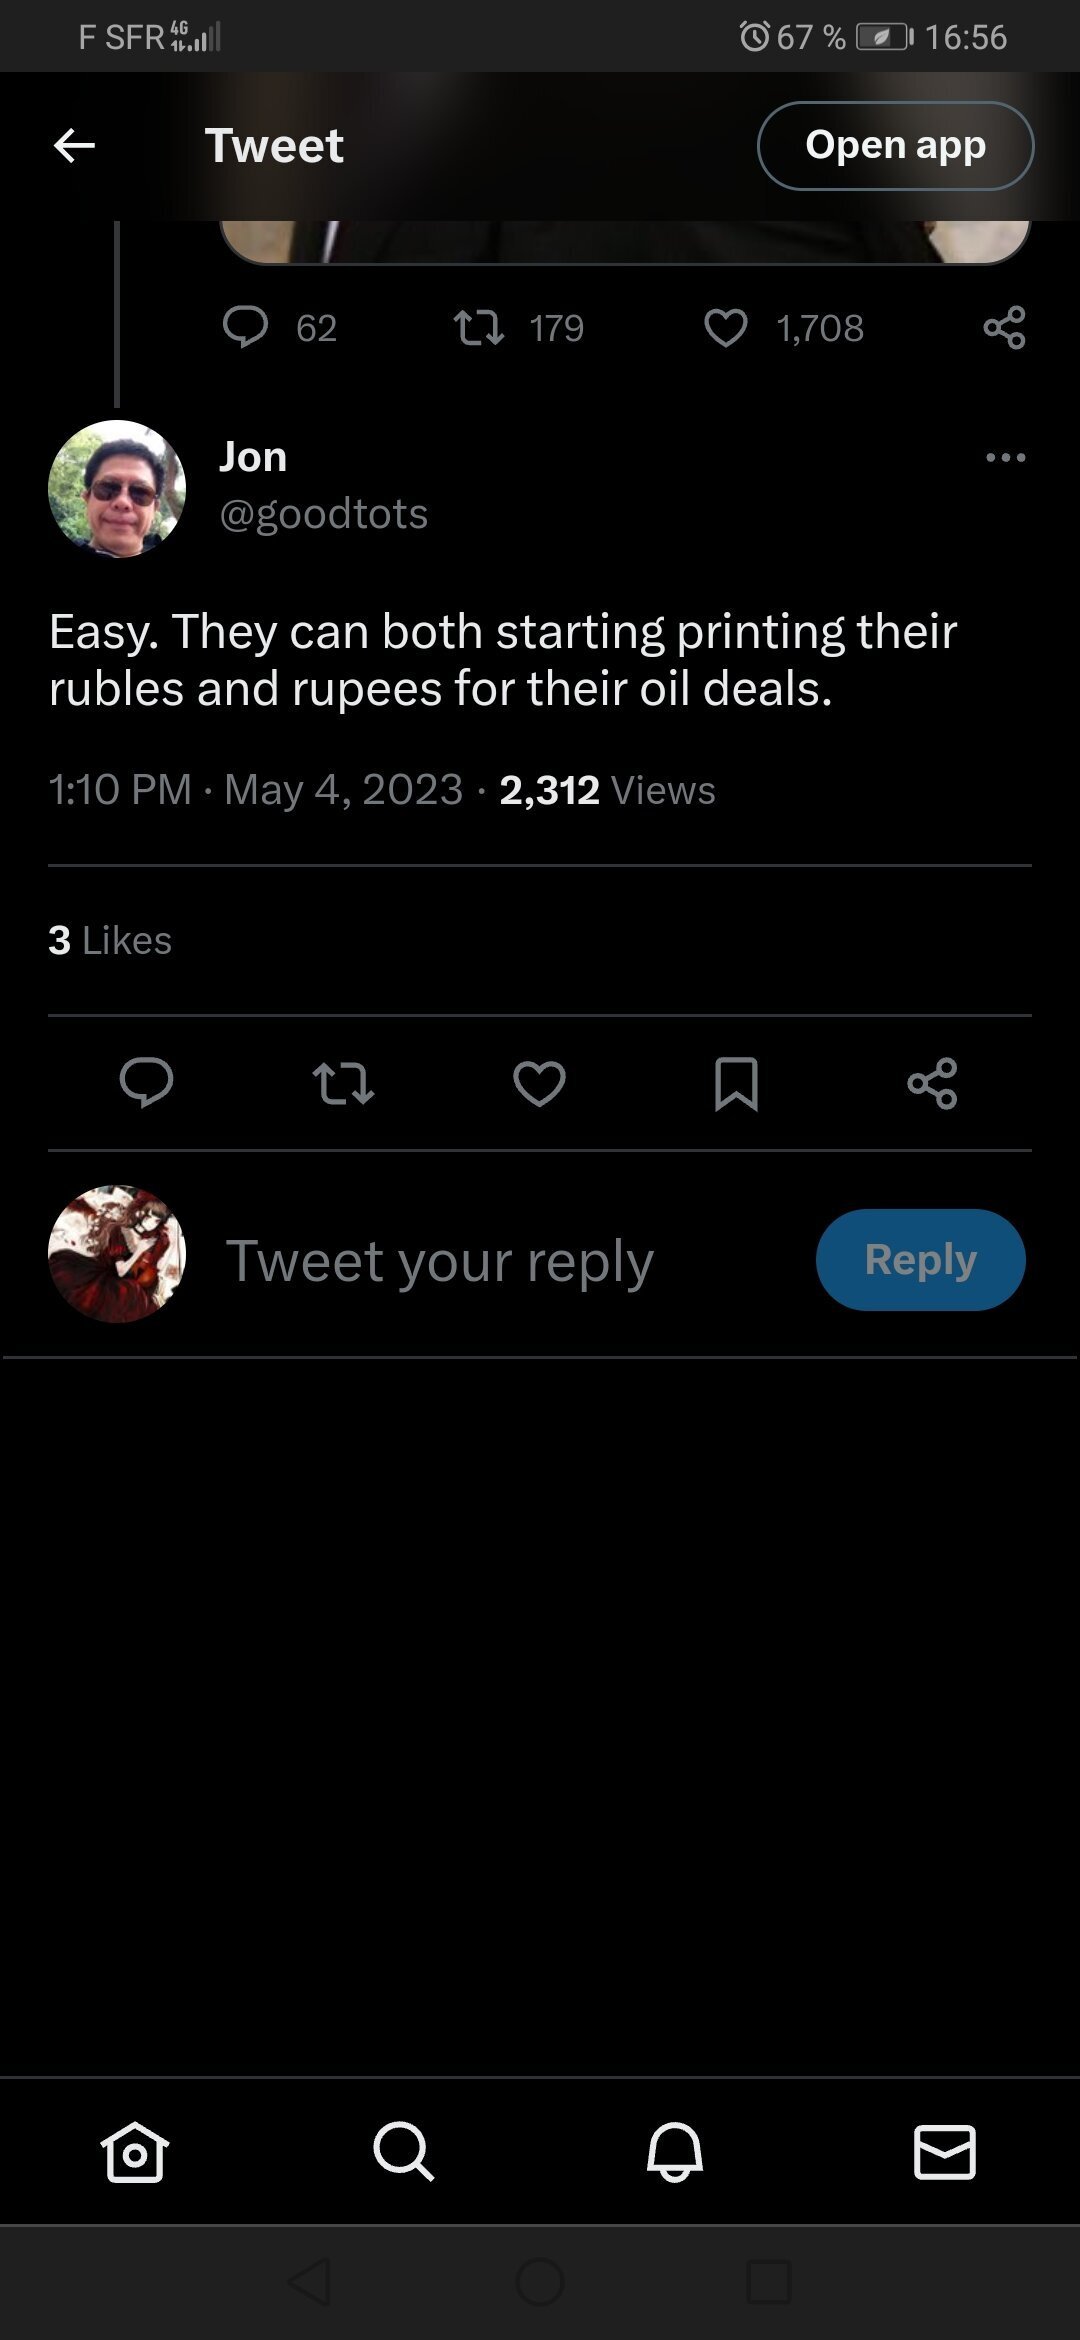
Task: Retweet the parent tweet with 179 retweets
Action: pos(479,327)
